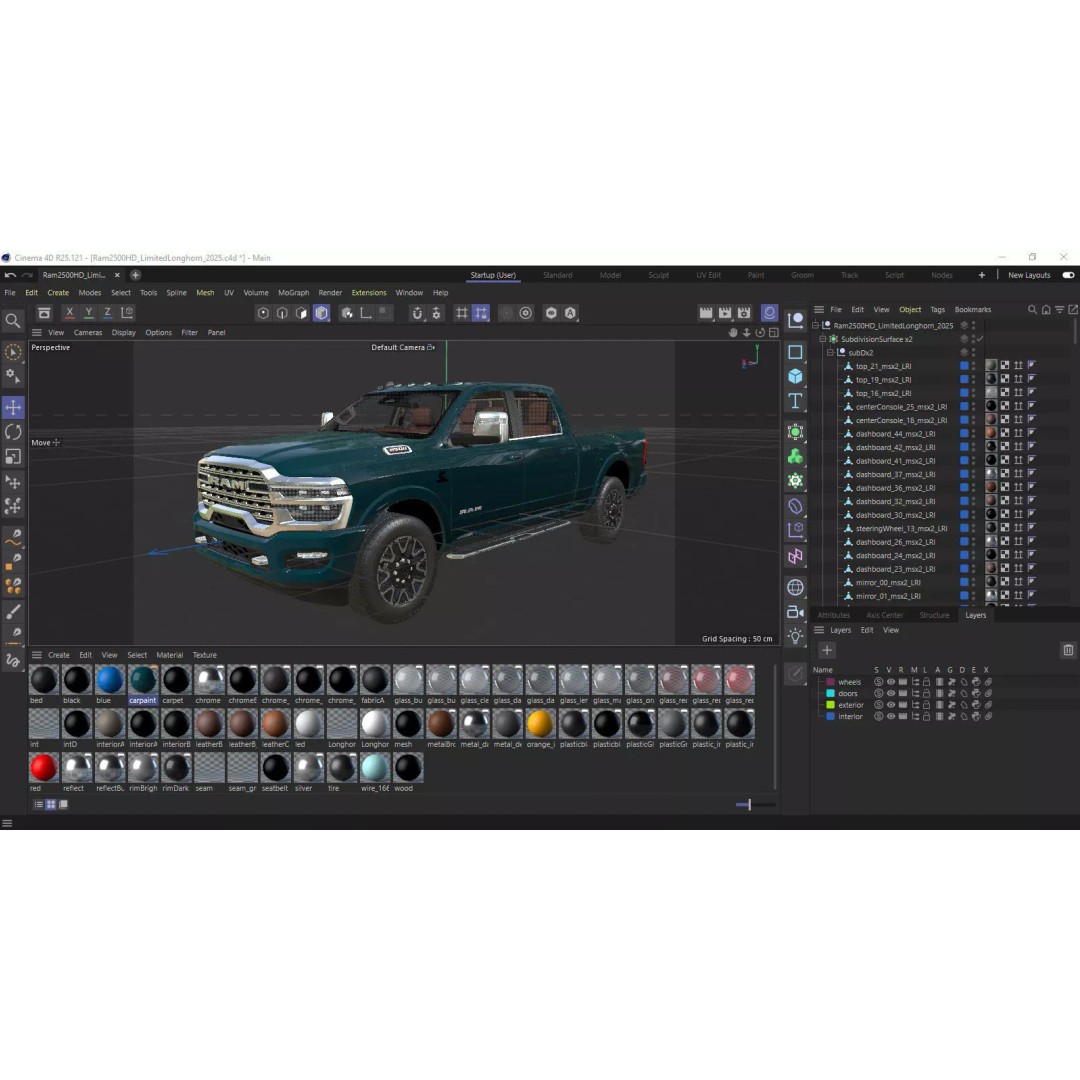Select the orange_i material thumbnail
Viewport: 1080px width, 1080px height.
540,725
